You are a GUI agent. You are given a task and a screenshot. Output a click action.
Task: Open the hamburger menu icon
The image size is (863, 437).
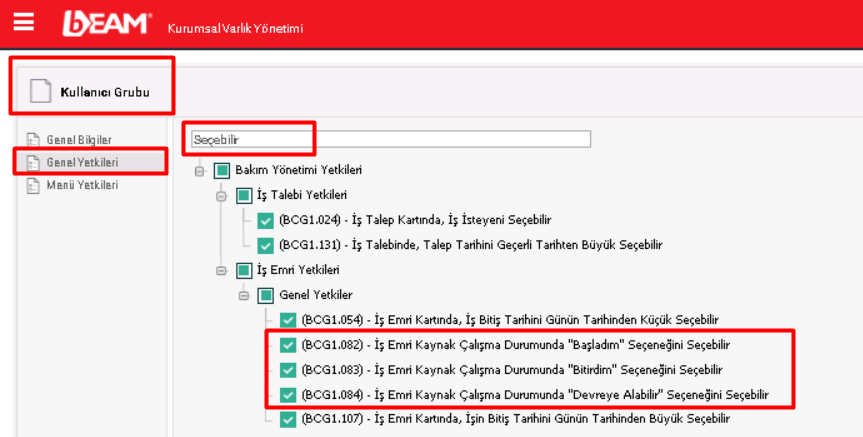point(24,22)
